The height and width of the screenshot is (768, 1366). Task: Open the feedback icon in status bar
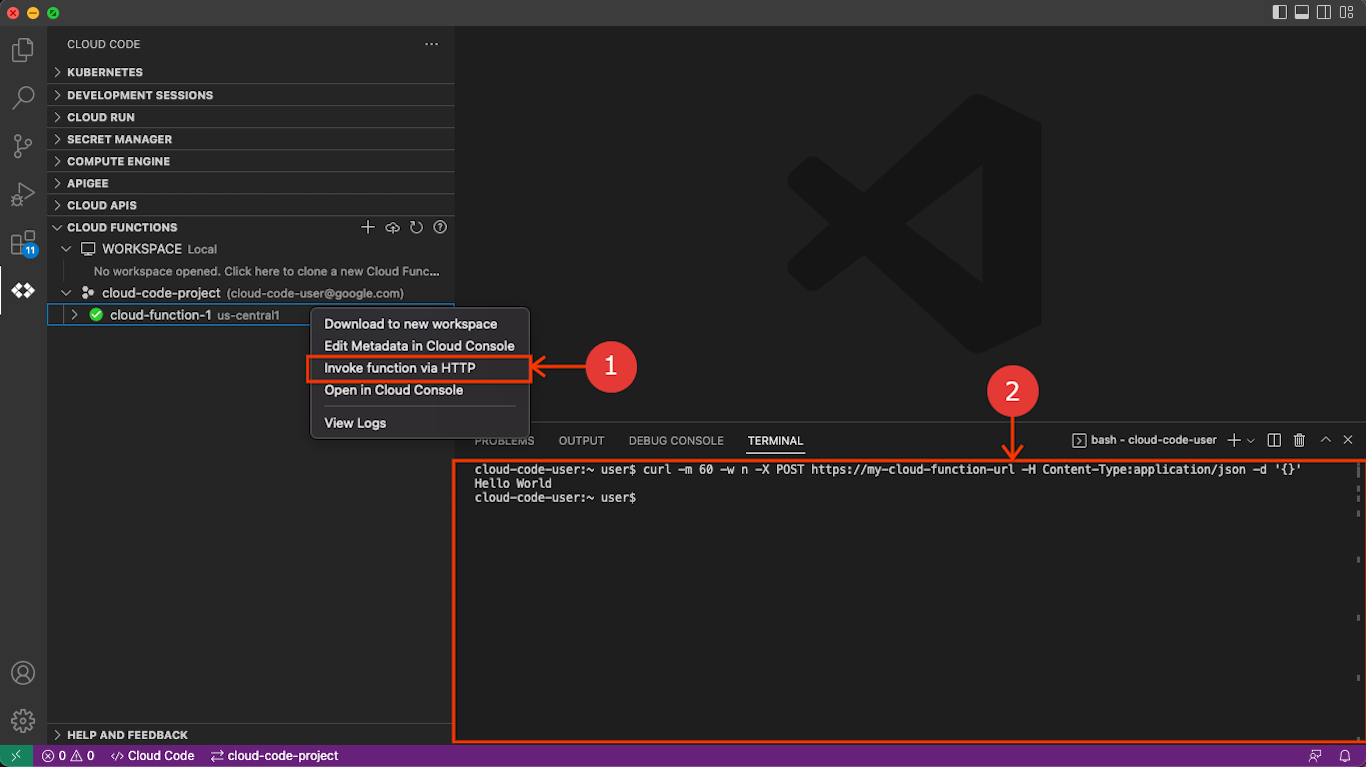1315,756
